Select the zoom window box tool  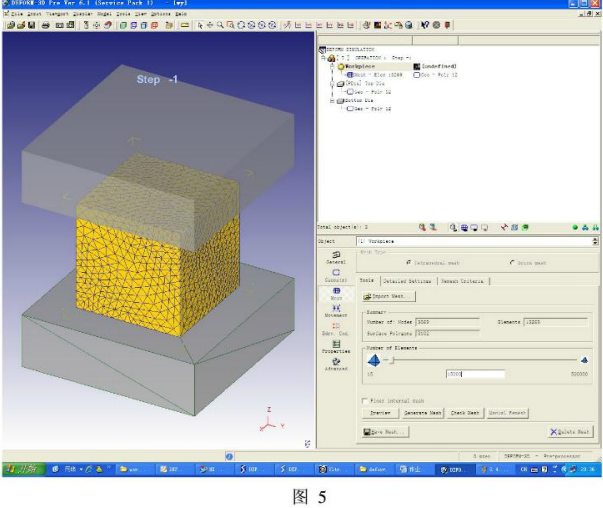(x=230, y=25)
